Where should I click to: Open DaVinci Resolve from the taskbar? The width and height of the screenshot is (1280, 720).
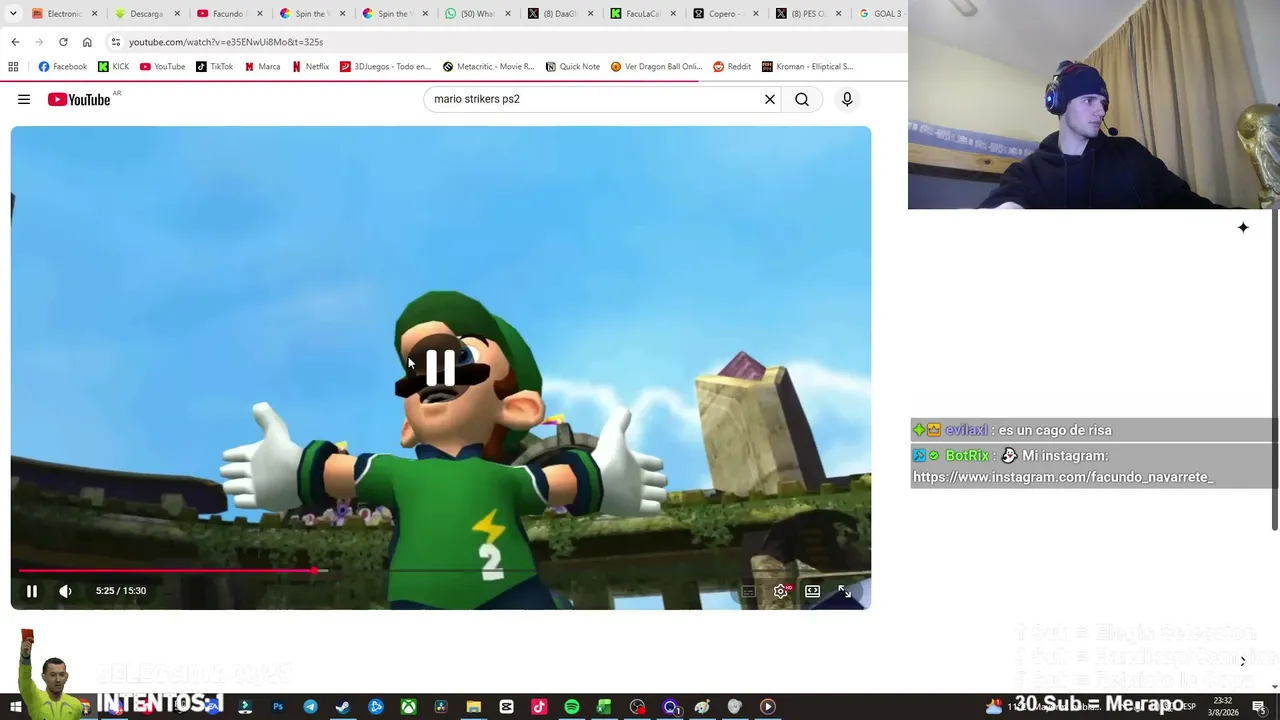[441, 707]
